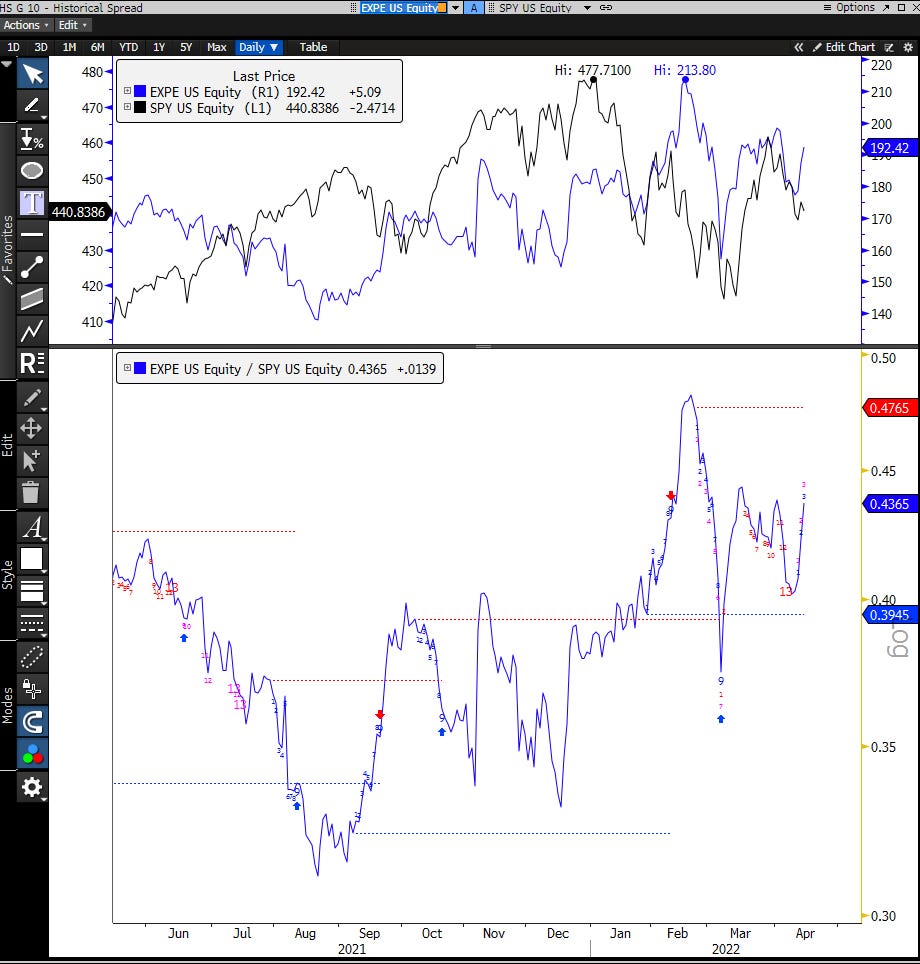
Task: Click the edit annotation pencil icon
Action: pos(32,397)
